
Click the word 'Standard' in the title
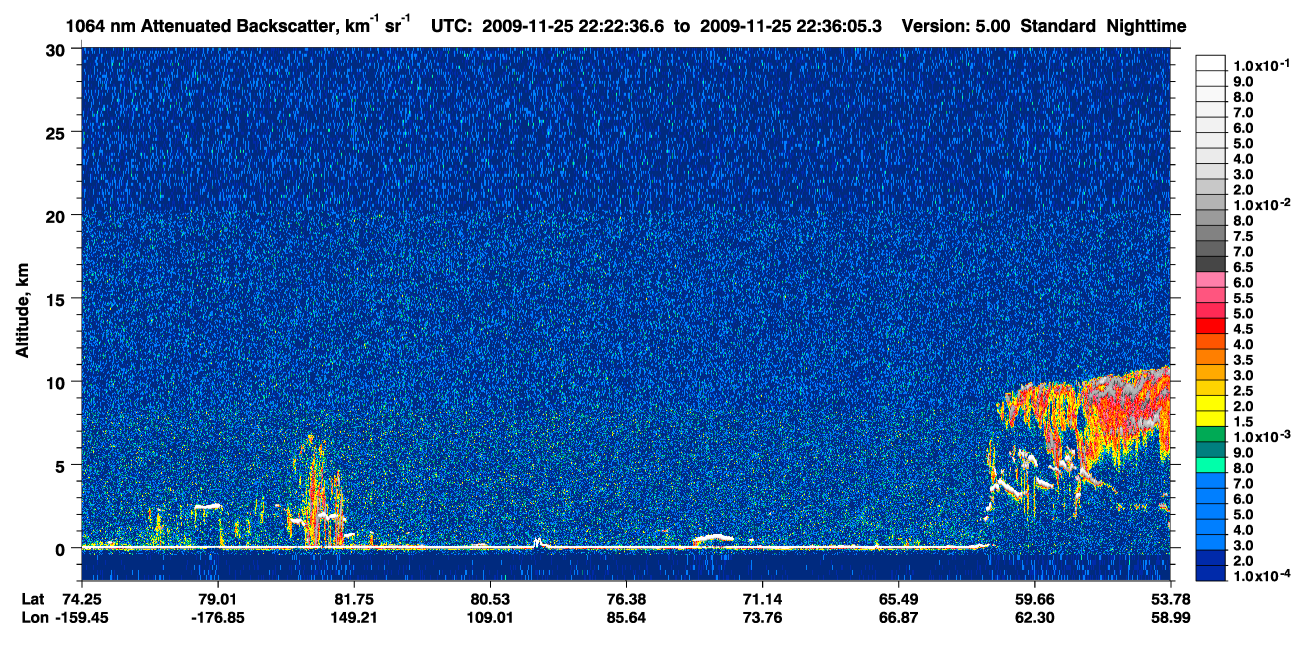(1060, 26)
